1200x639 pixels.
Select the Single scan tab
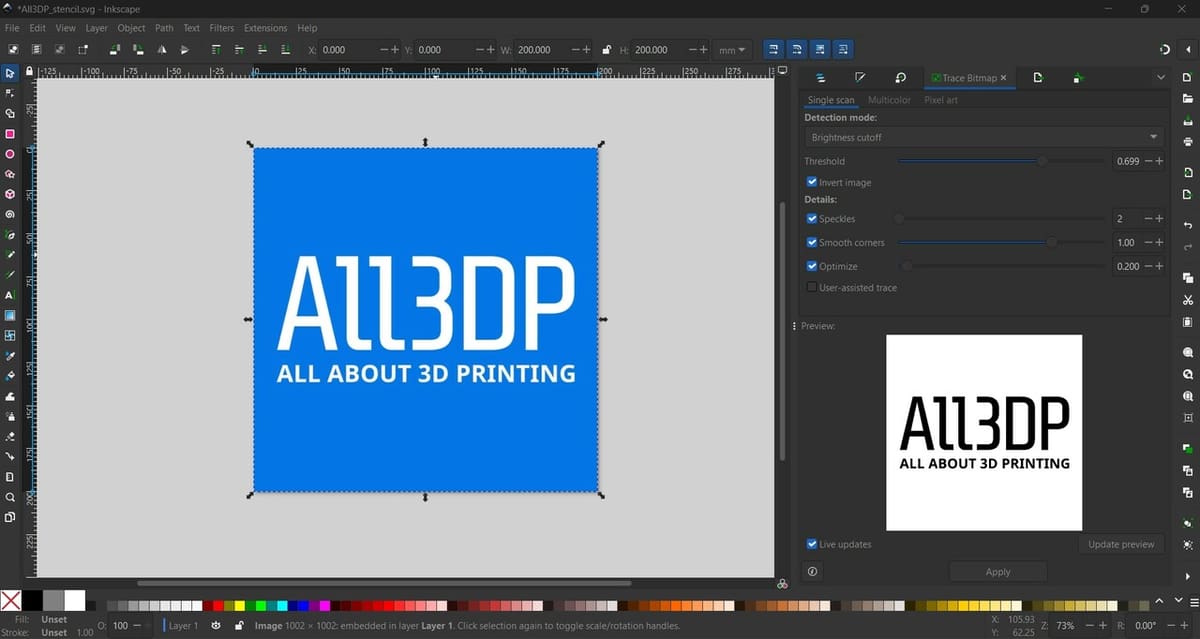coord(831,100)
